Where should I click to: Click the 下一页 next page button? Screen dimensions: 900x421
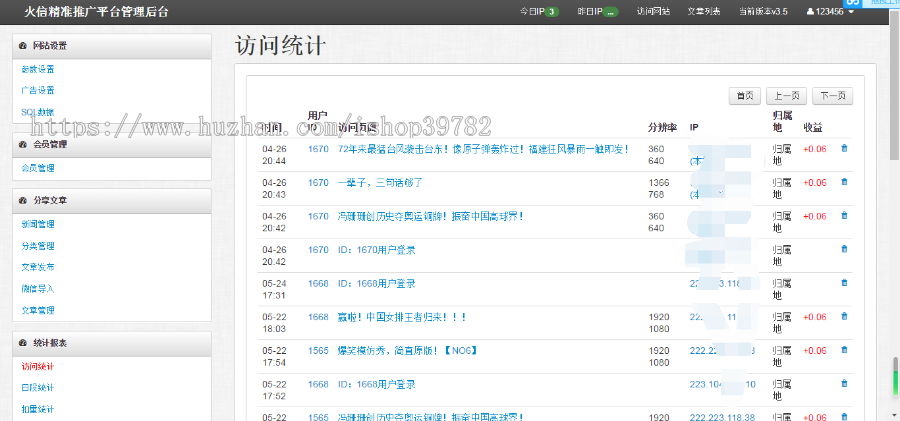(x=832, y=96)
